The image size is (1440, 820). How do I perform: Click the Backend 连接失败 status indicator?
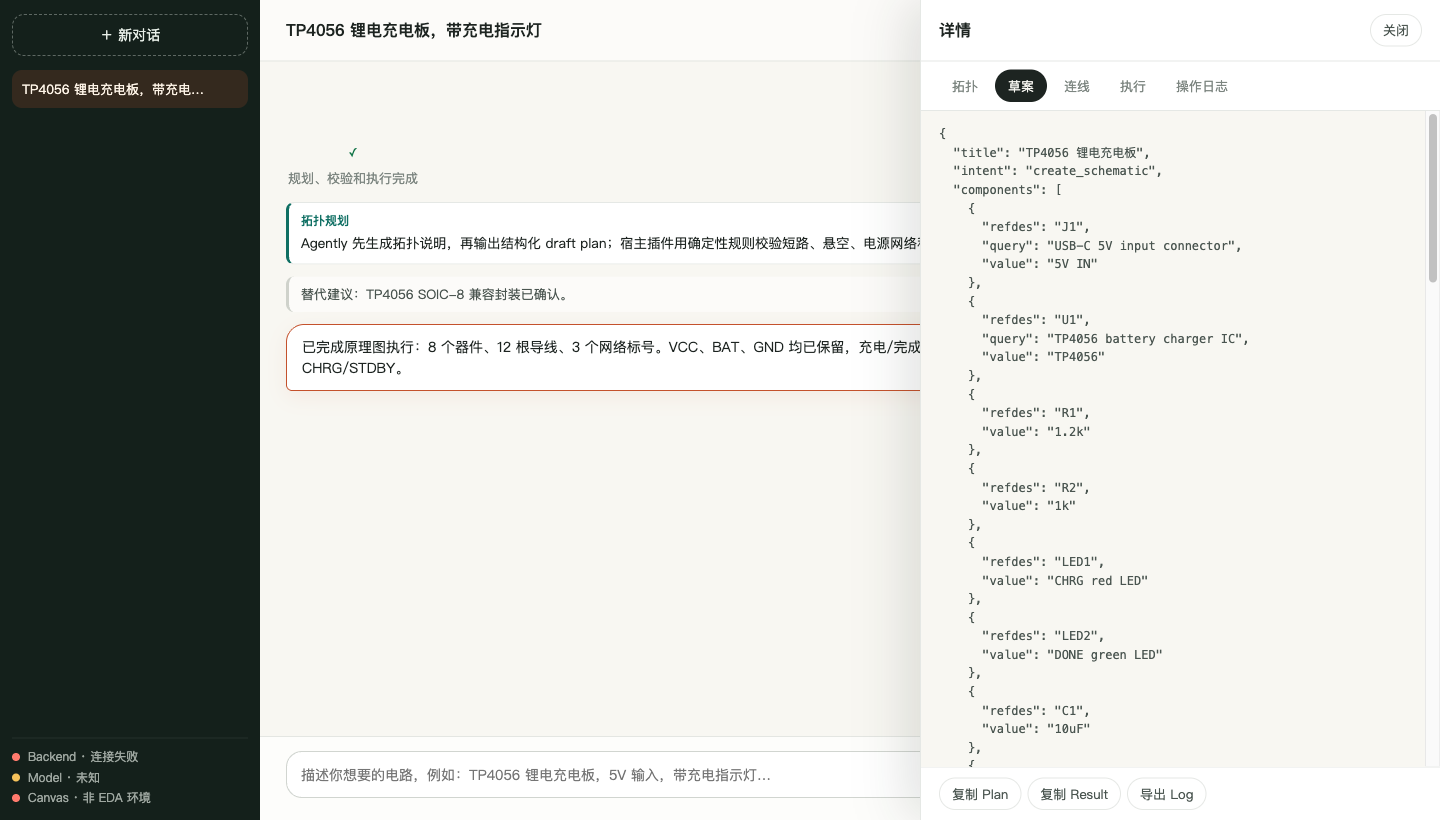click(76, 757)
